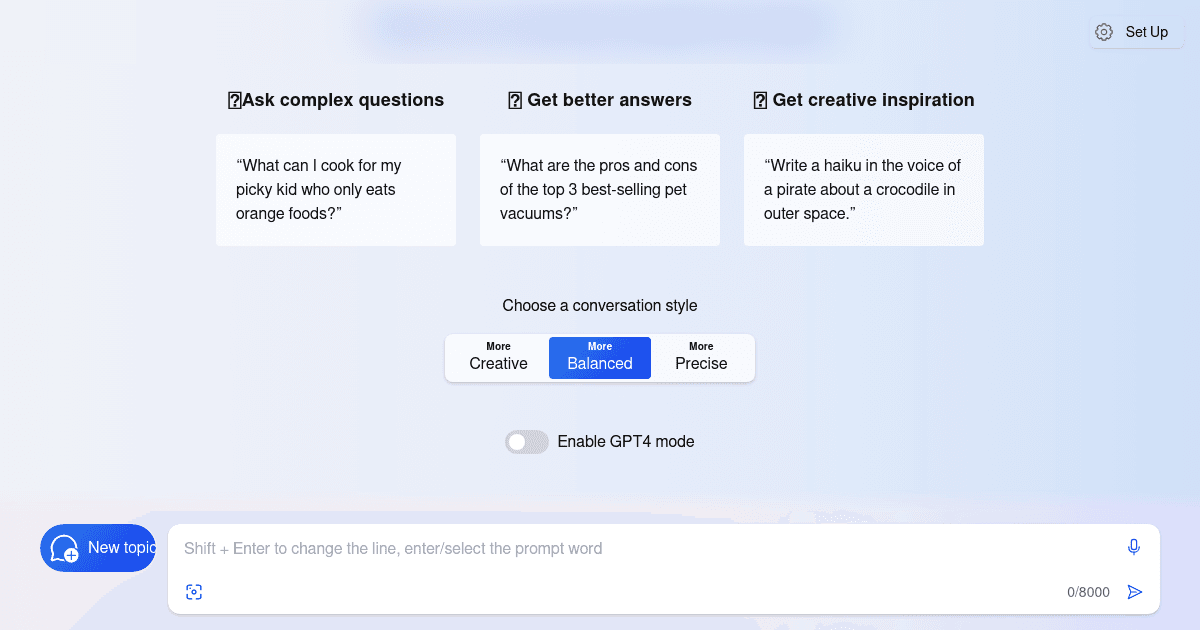Click the icon beside 'Ask complex questions'
This screenshot has height=630, width=1200.
point(233,99)
